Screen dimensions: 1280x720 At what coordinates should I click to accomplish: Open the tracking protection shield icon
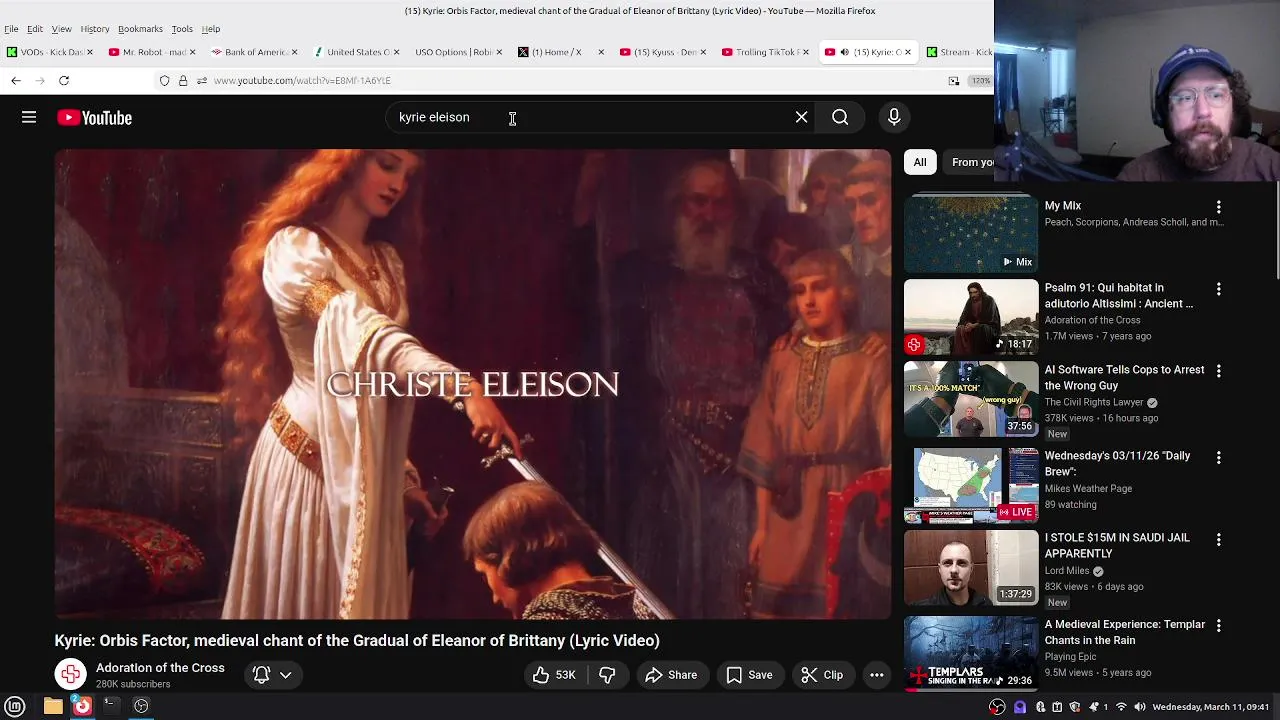[x=165, y=80]
